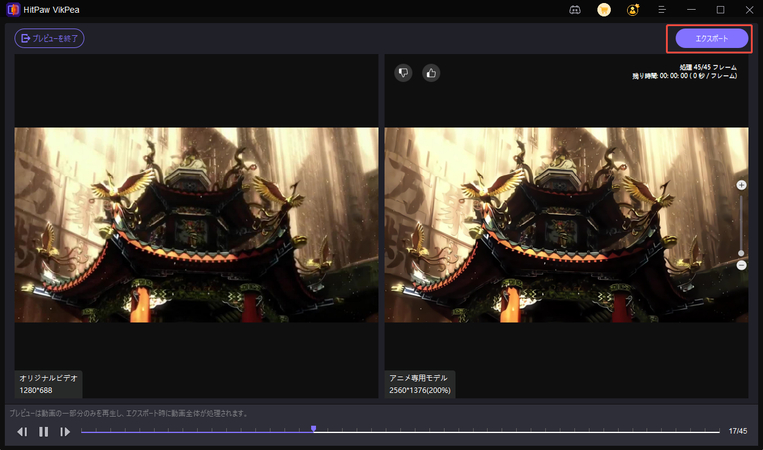
Task: Open the shopping cart purchase icon
Action: click(604, 10)
